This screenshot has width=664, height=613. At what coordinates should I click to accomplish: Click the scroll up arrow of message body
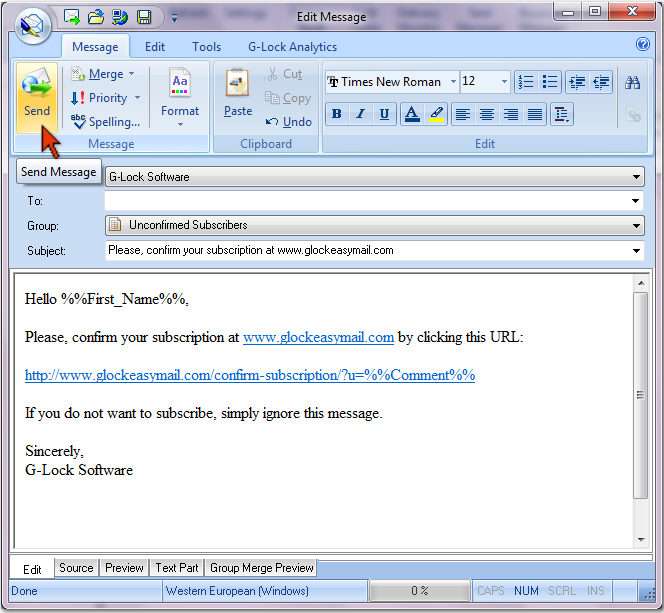pyautogui.click(x=641, y=283)
